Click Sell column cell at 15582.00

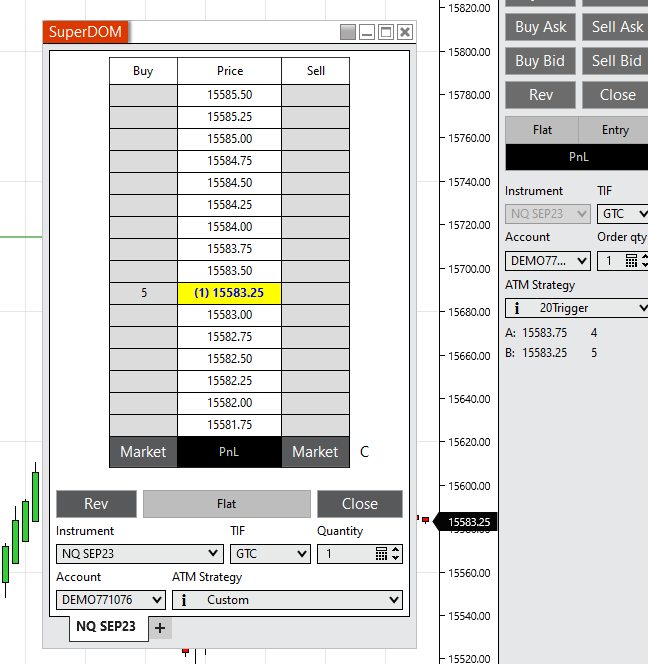point(316,403)
